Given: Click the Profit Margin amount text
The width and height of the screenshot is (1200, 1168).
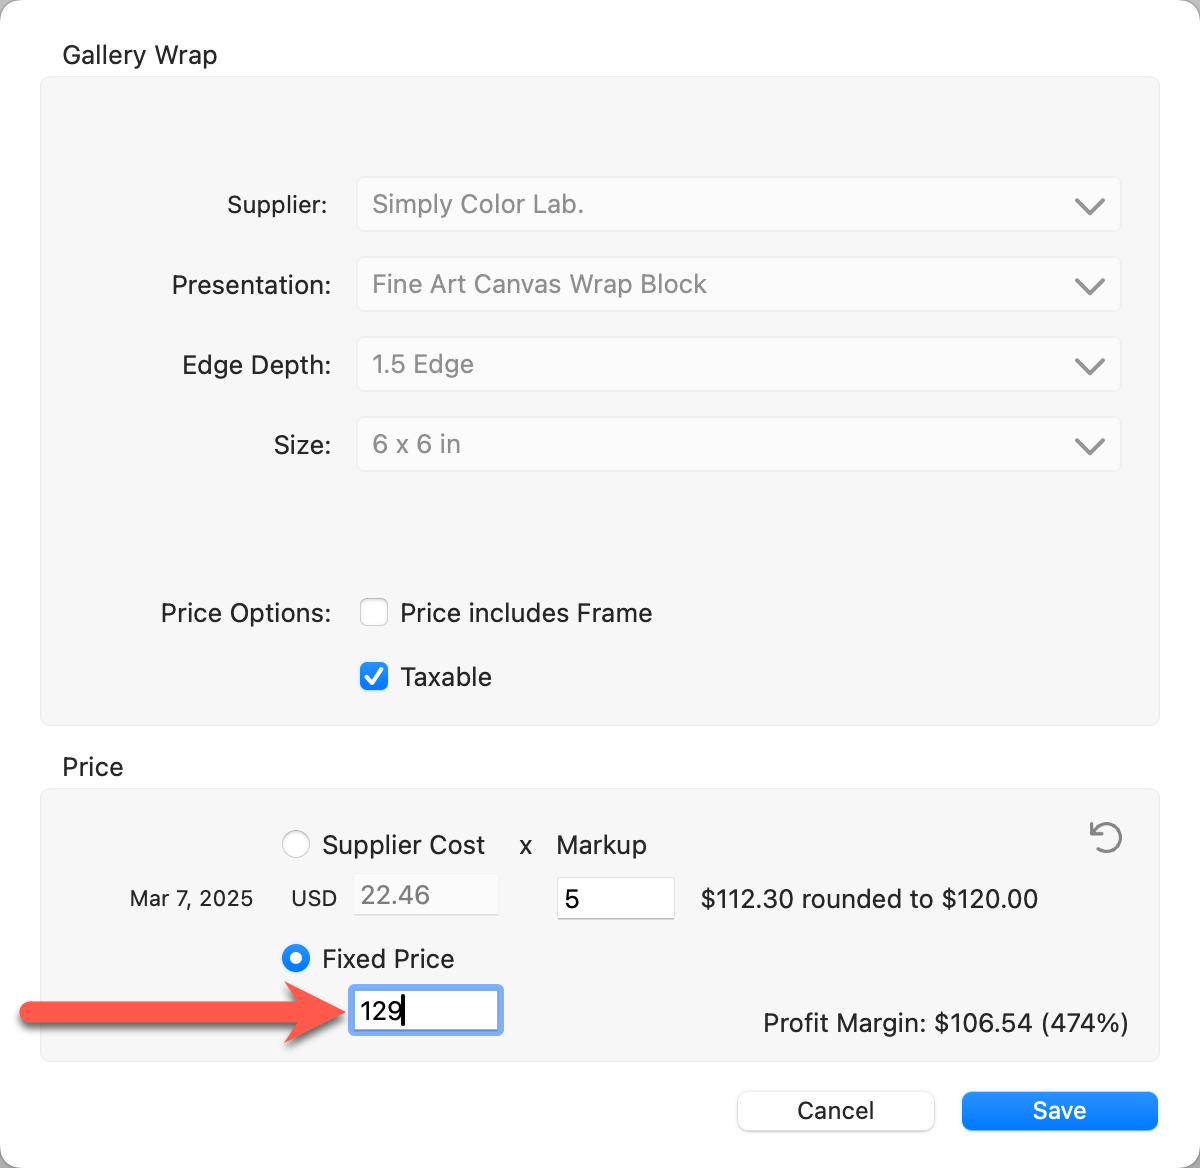Looking at the screenshot, I should [x=945, y=1023].
